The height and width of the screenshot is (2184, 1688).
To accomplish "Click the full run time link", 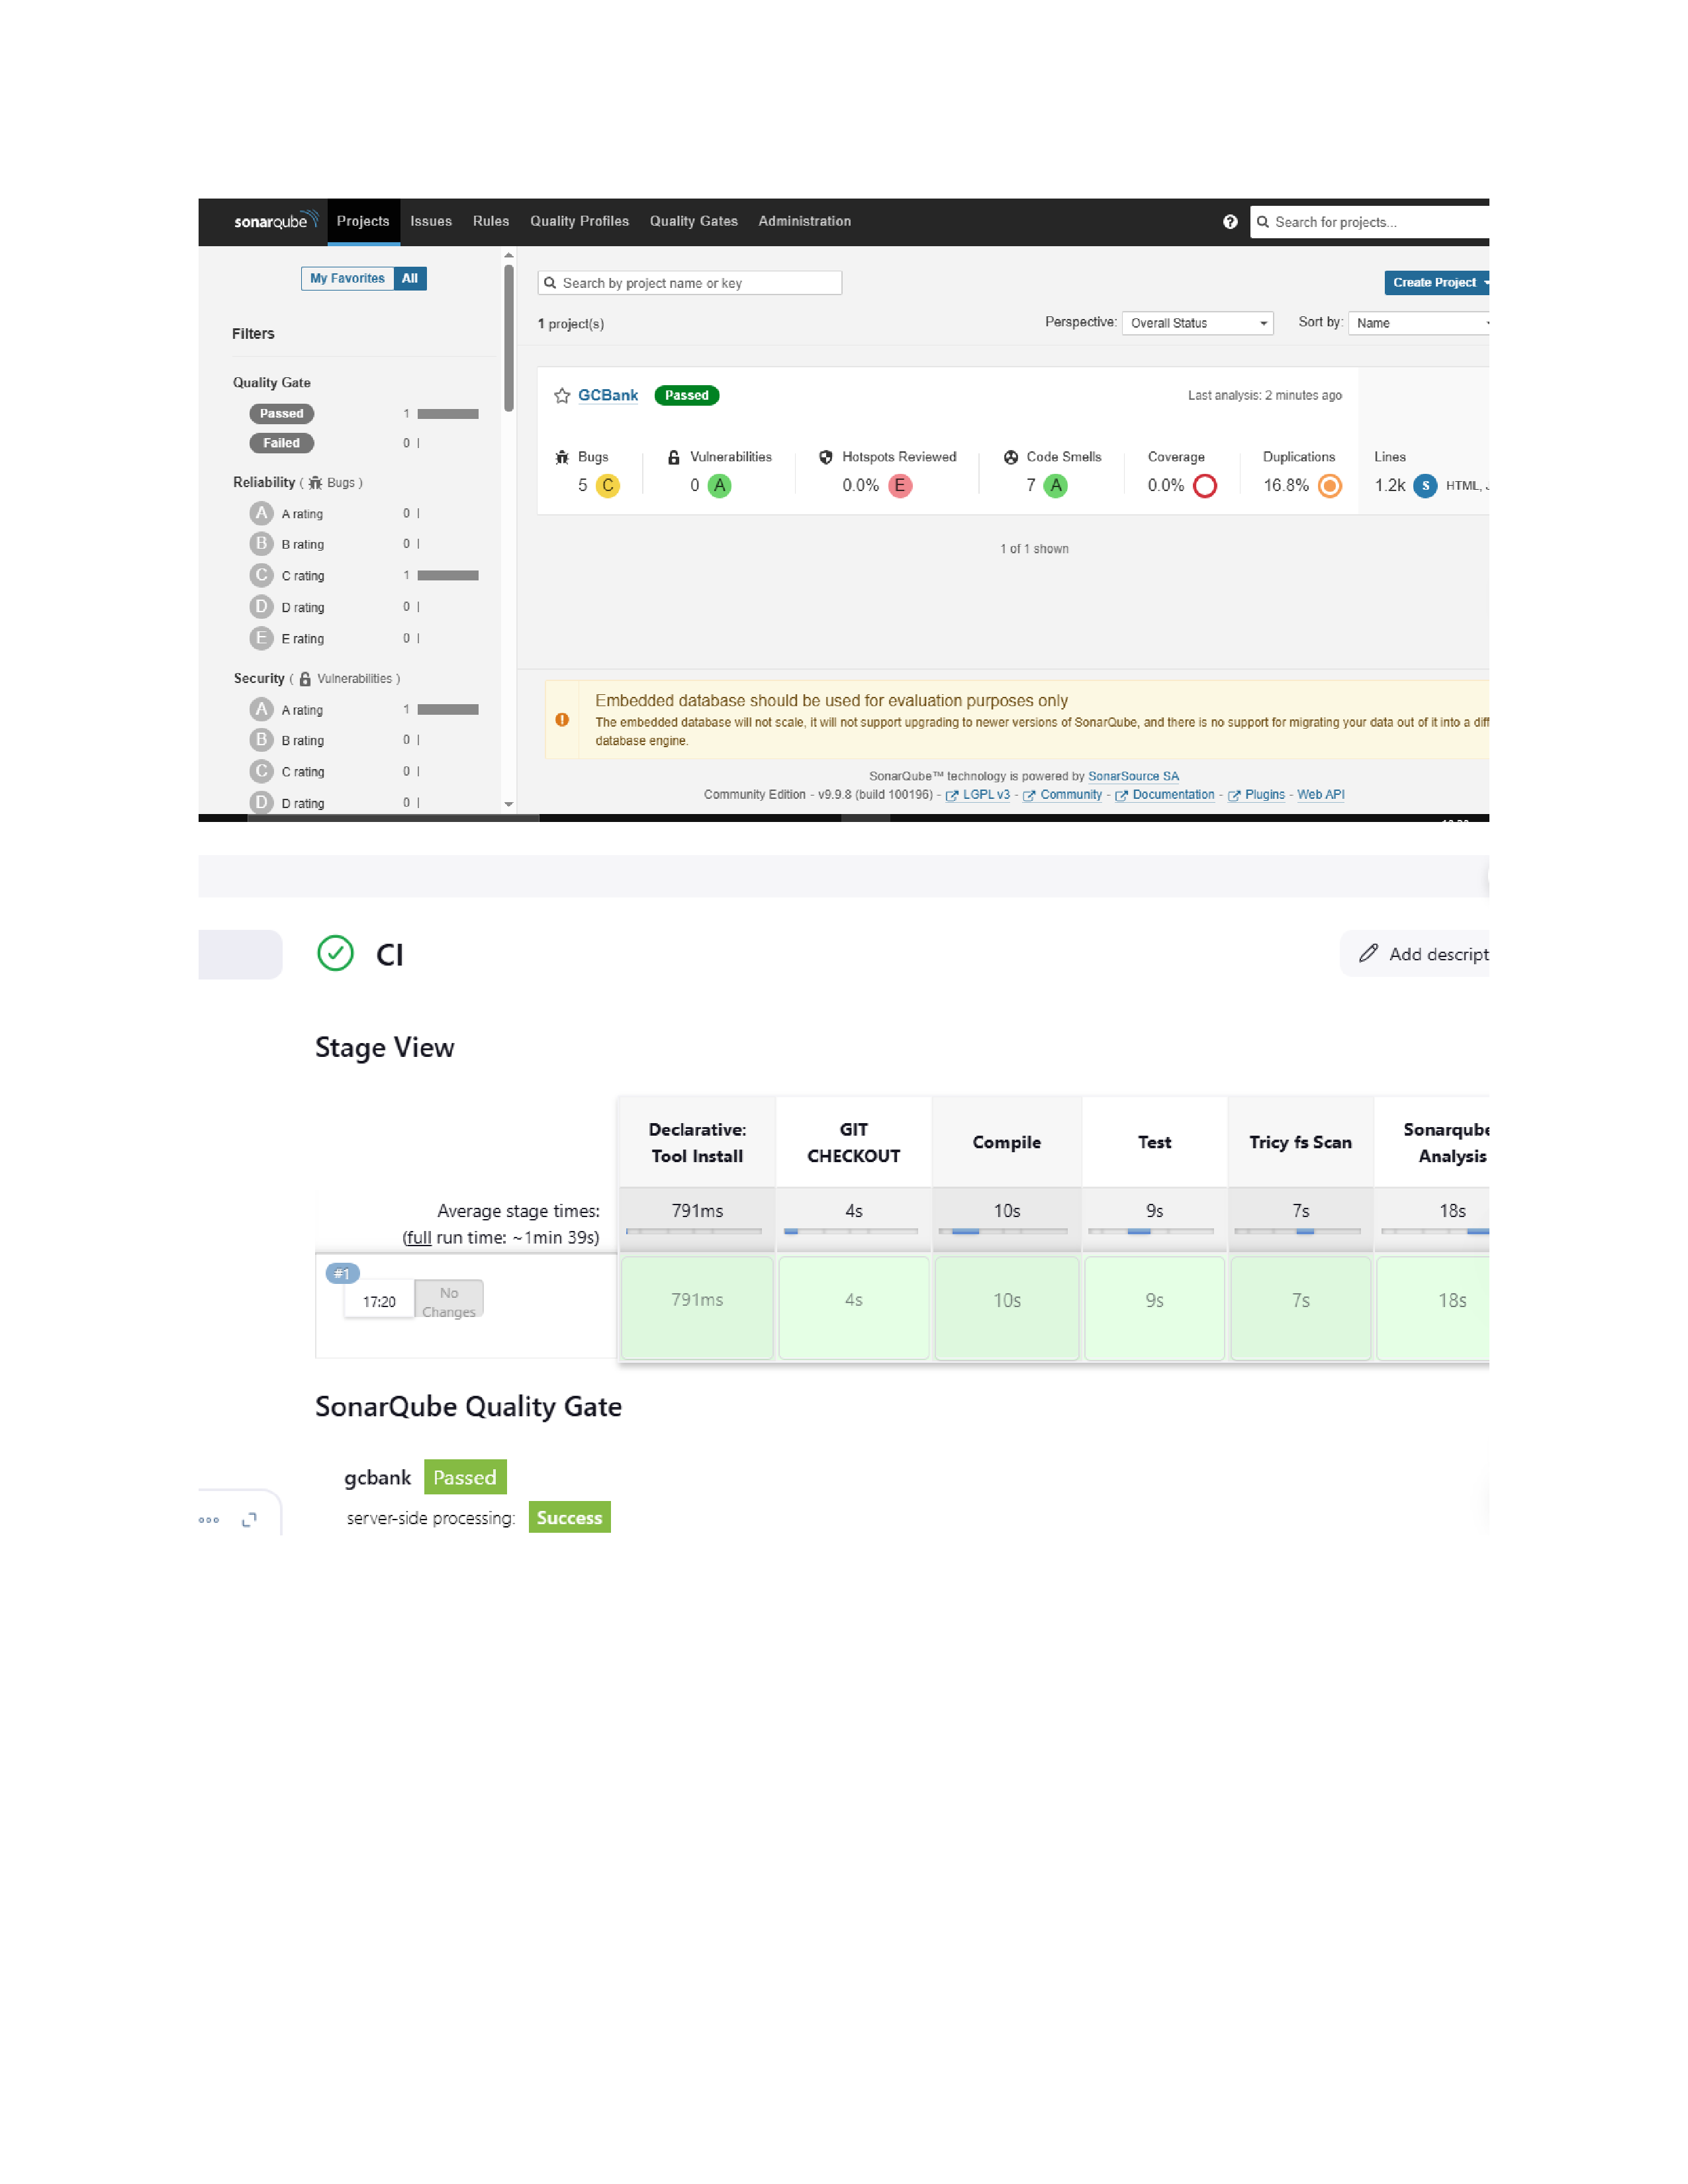I will pos(420,1238).
